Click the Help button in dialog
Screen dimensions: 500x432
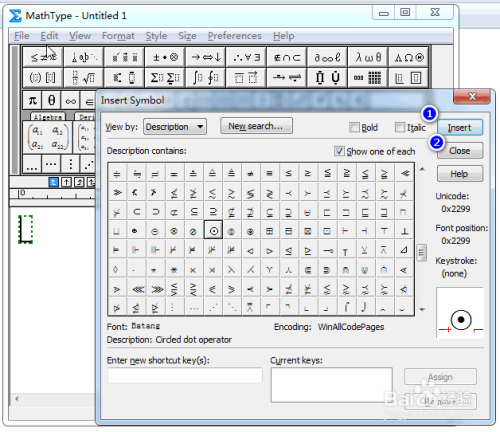[460, 174]
